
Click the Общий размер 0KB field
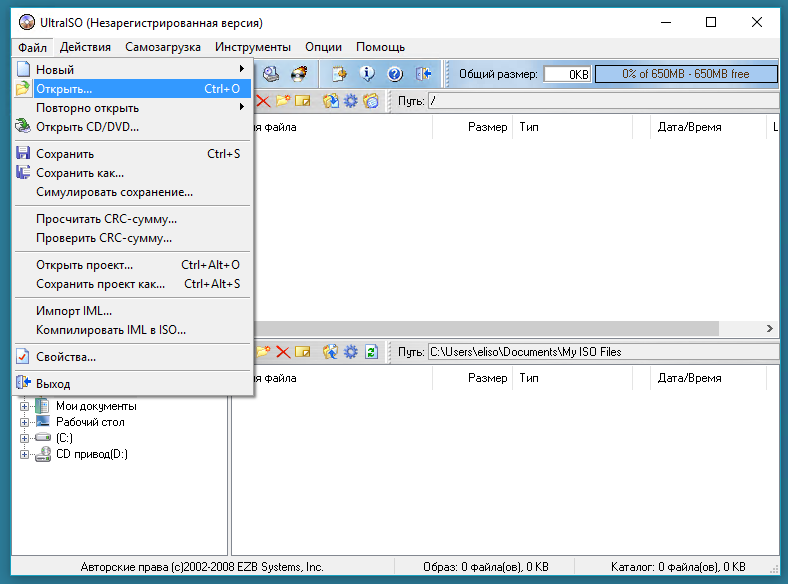tap(567, 74)
